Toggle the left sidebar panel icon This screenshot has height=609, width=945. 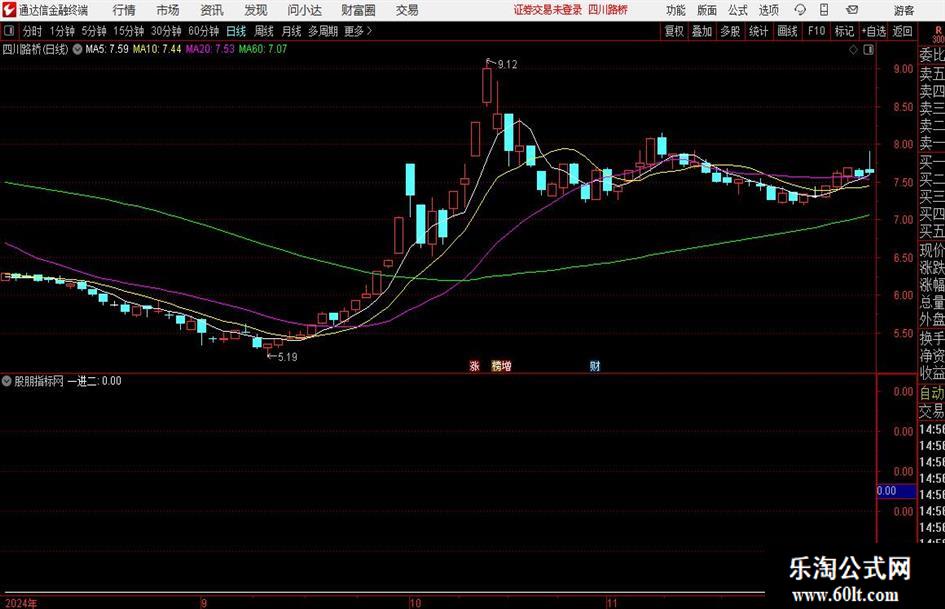click(10, 30)
